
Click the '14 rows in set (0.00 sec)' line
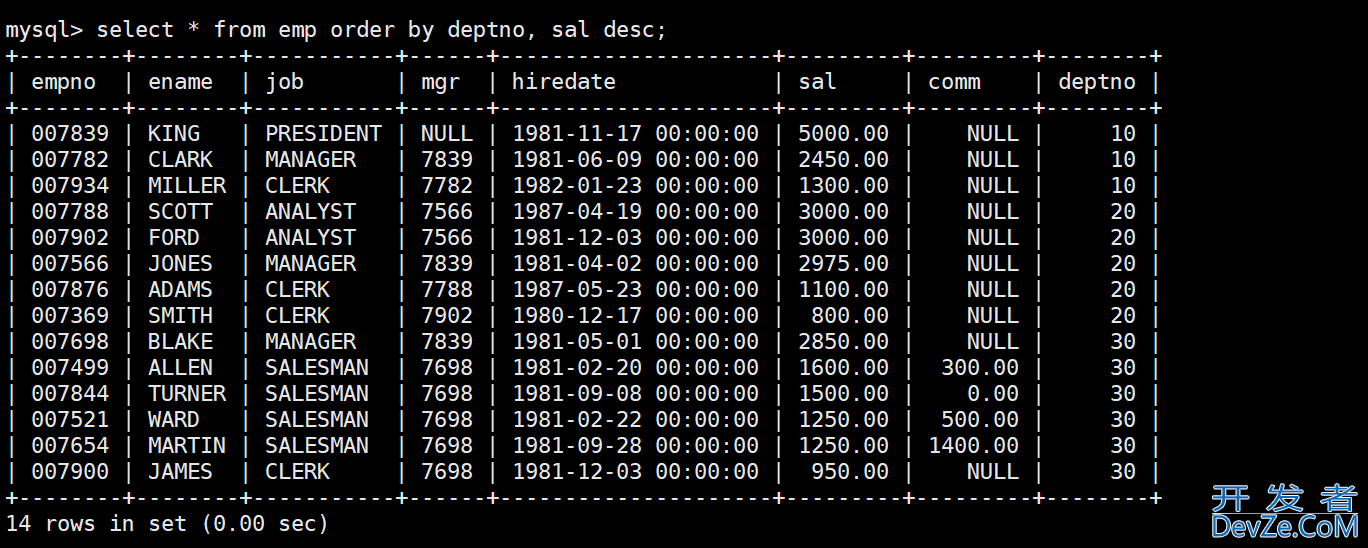(167, 523)
